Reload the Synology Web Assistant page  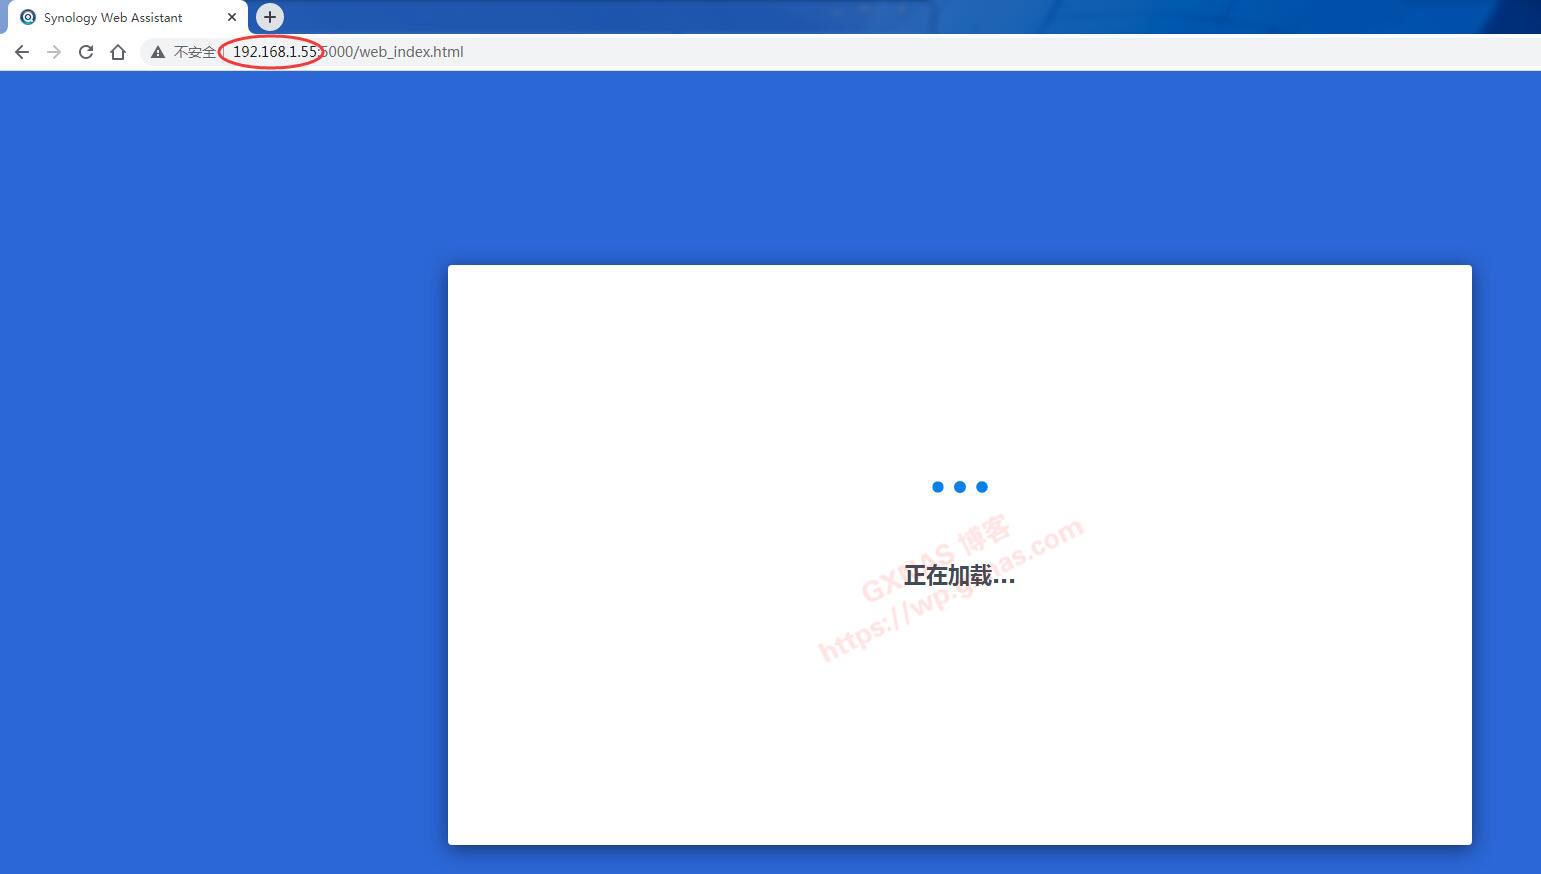click(85, 51)
